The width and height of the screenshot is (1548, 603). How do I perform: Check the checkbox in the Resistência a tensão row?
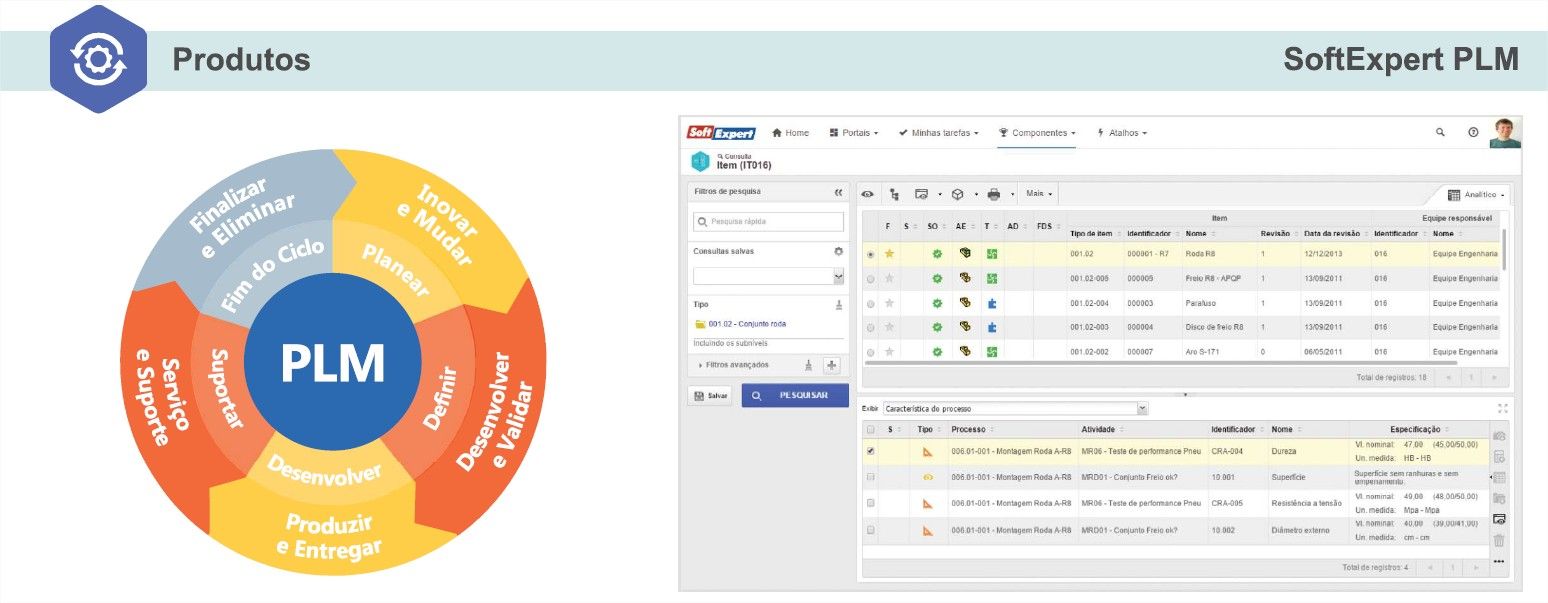[x=870, y=503]
